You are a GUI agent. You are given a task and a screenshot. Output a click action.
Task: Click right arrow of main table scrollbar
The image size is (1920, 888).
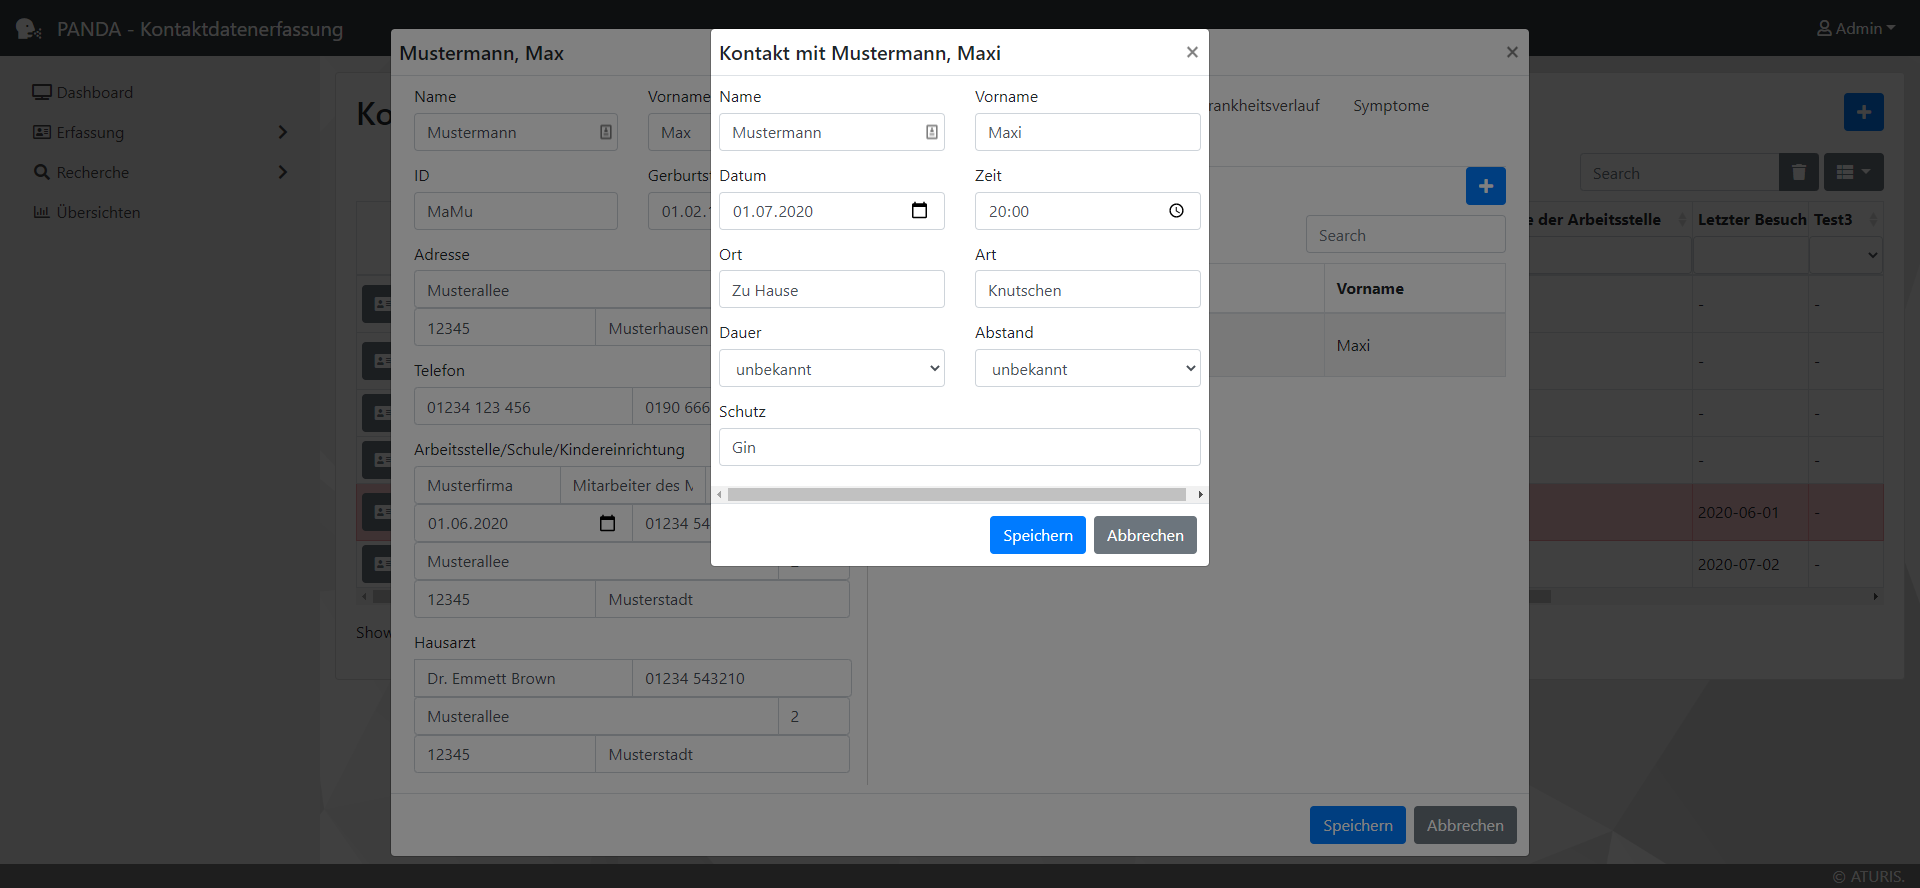click(x=1876, y=597)
